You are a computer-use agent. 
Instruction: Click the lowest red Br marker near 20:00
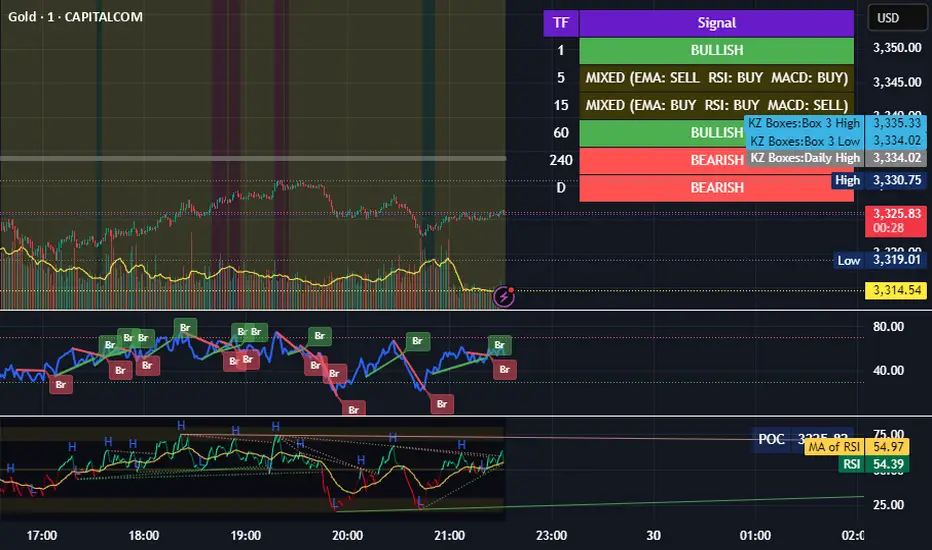(x=354, y=408)
